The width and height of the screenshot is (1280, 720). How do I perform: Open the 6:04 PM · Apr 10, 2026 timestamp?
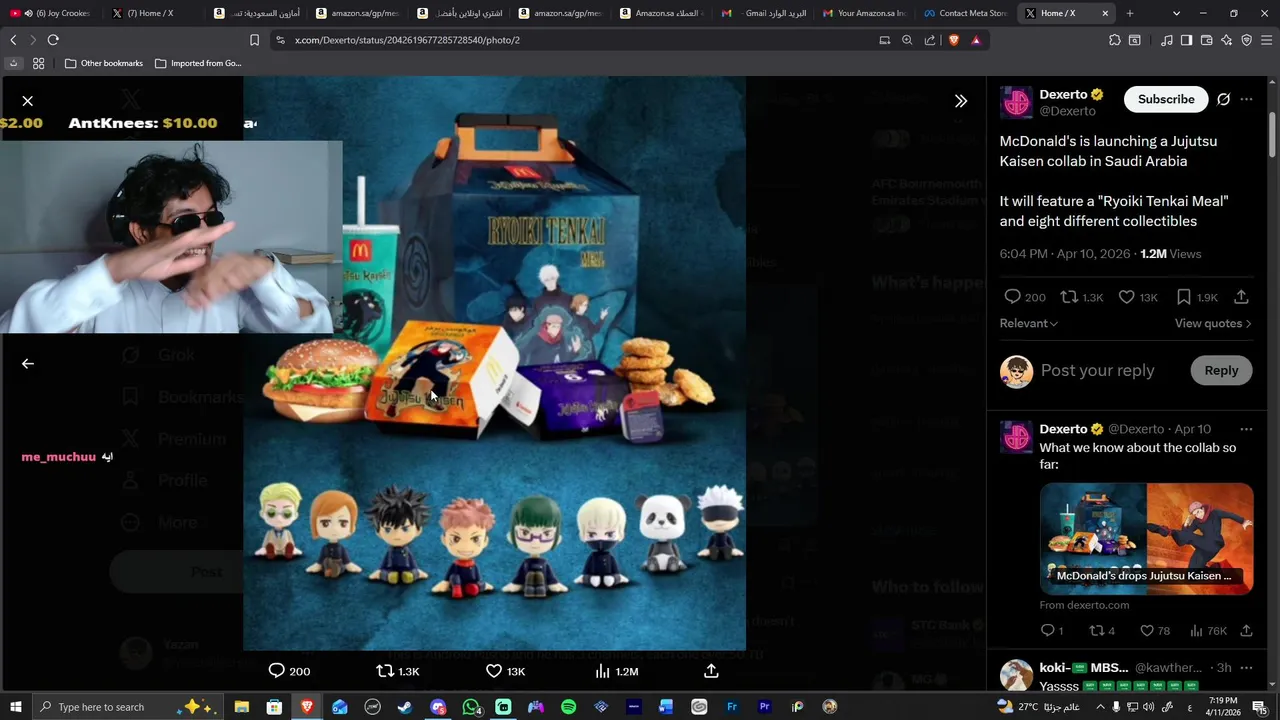(x=1064, y=254)
